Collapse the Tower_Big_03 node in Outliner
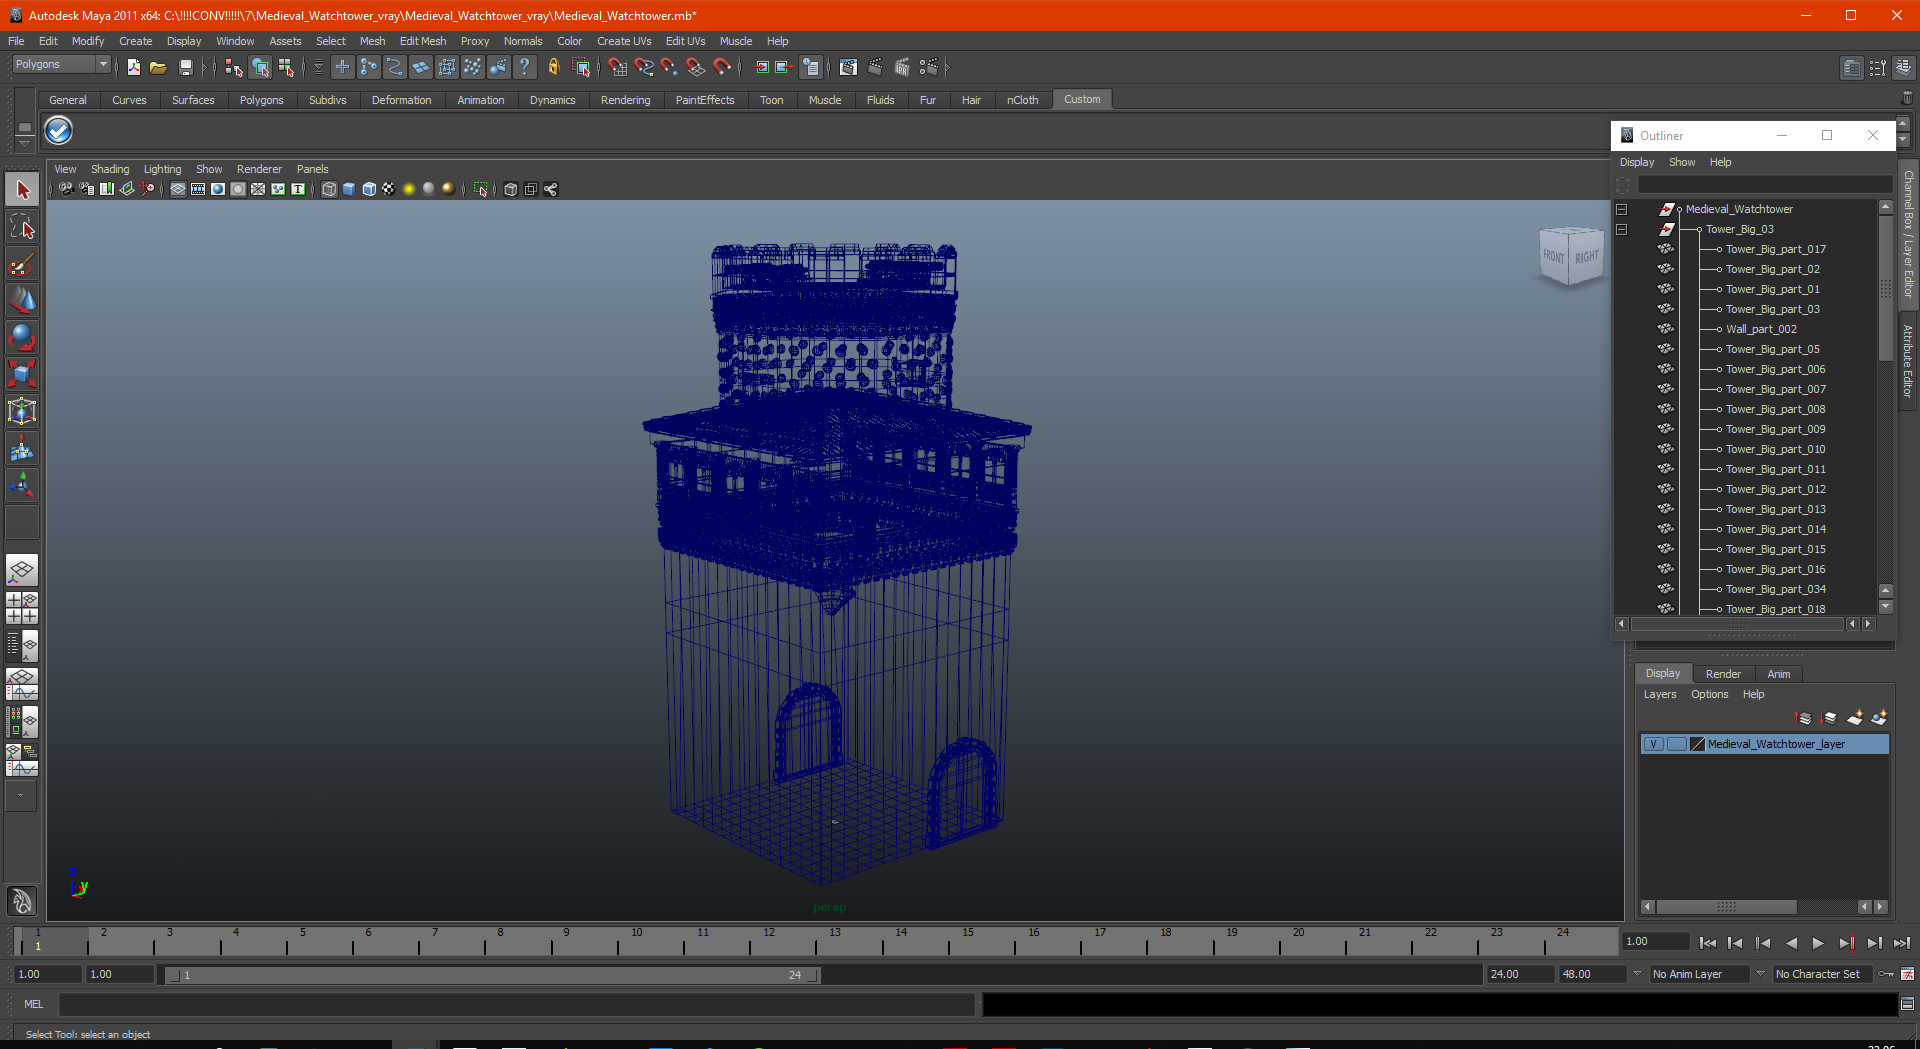This screenshot has width=1920, height=1049. coord(1622,230)
